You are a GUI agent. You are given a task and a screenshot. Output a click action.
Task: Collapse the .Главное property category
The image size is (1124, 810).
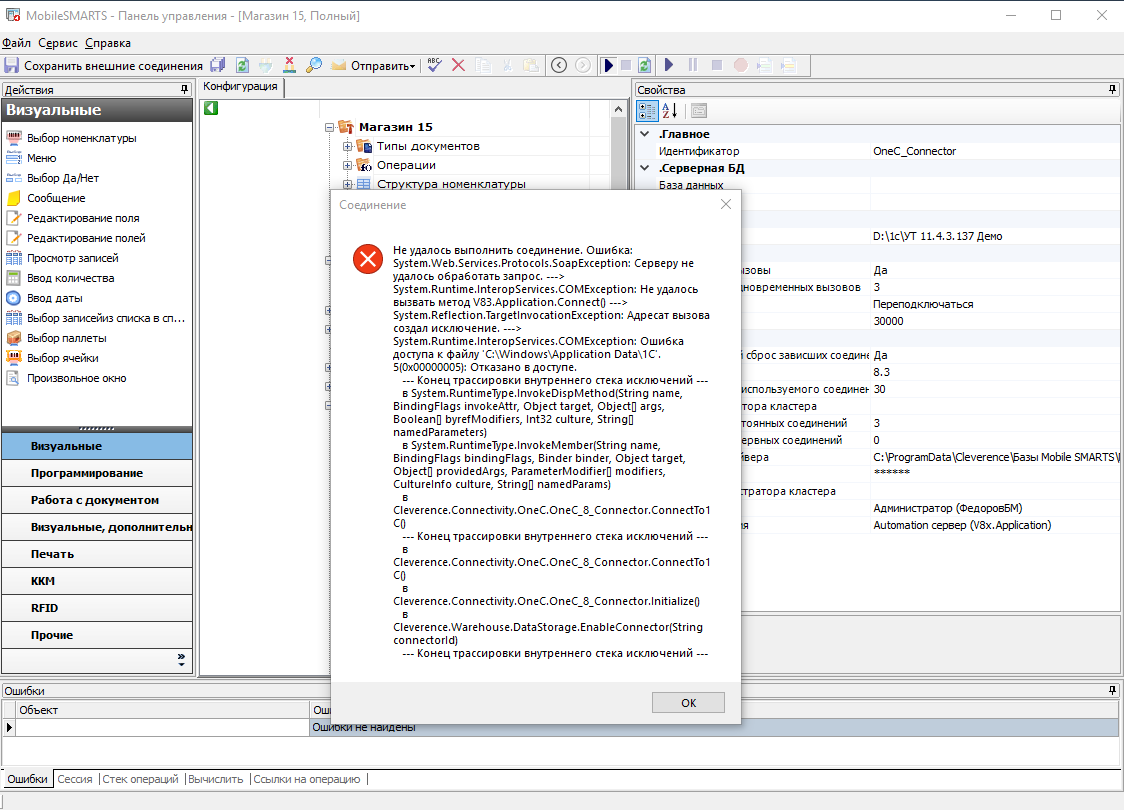tap(644, 134)
